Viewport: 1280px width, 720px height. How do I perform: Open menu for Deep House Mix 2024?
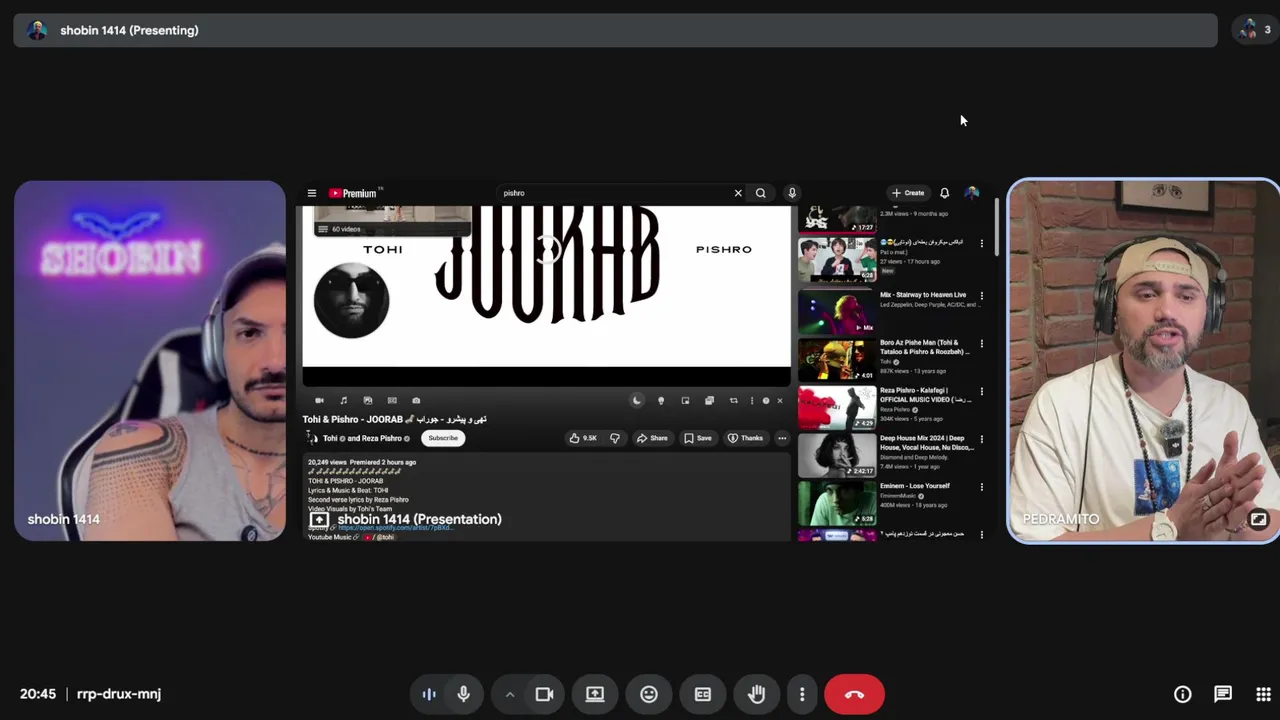tap(981, 439)
